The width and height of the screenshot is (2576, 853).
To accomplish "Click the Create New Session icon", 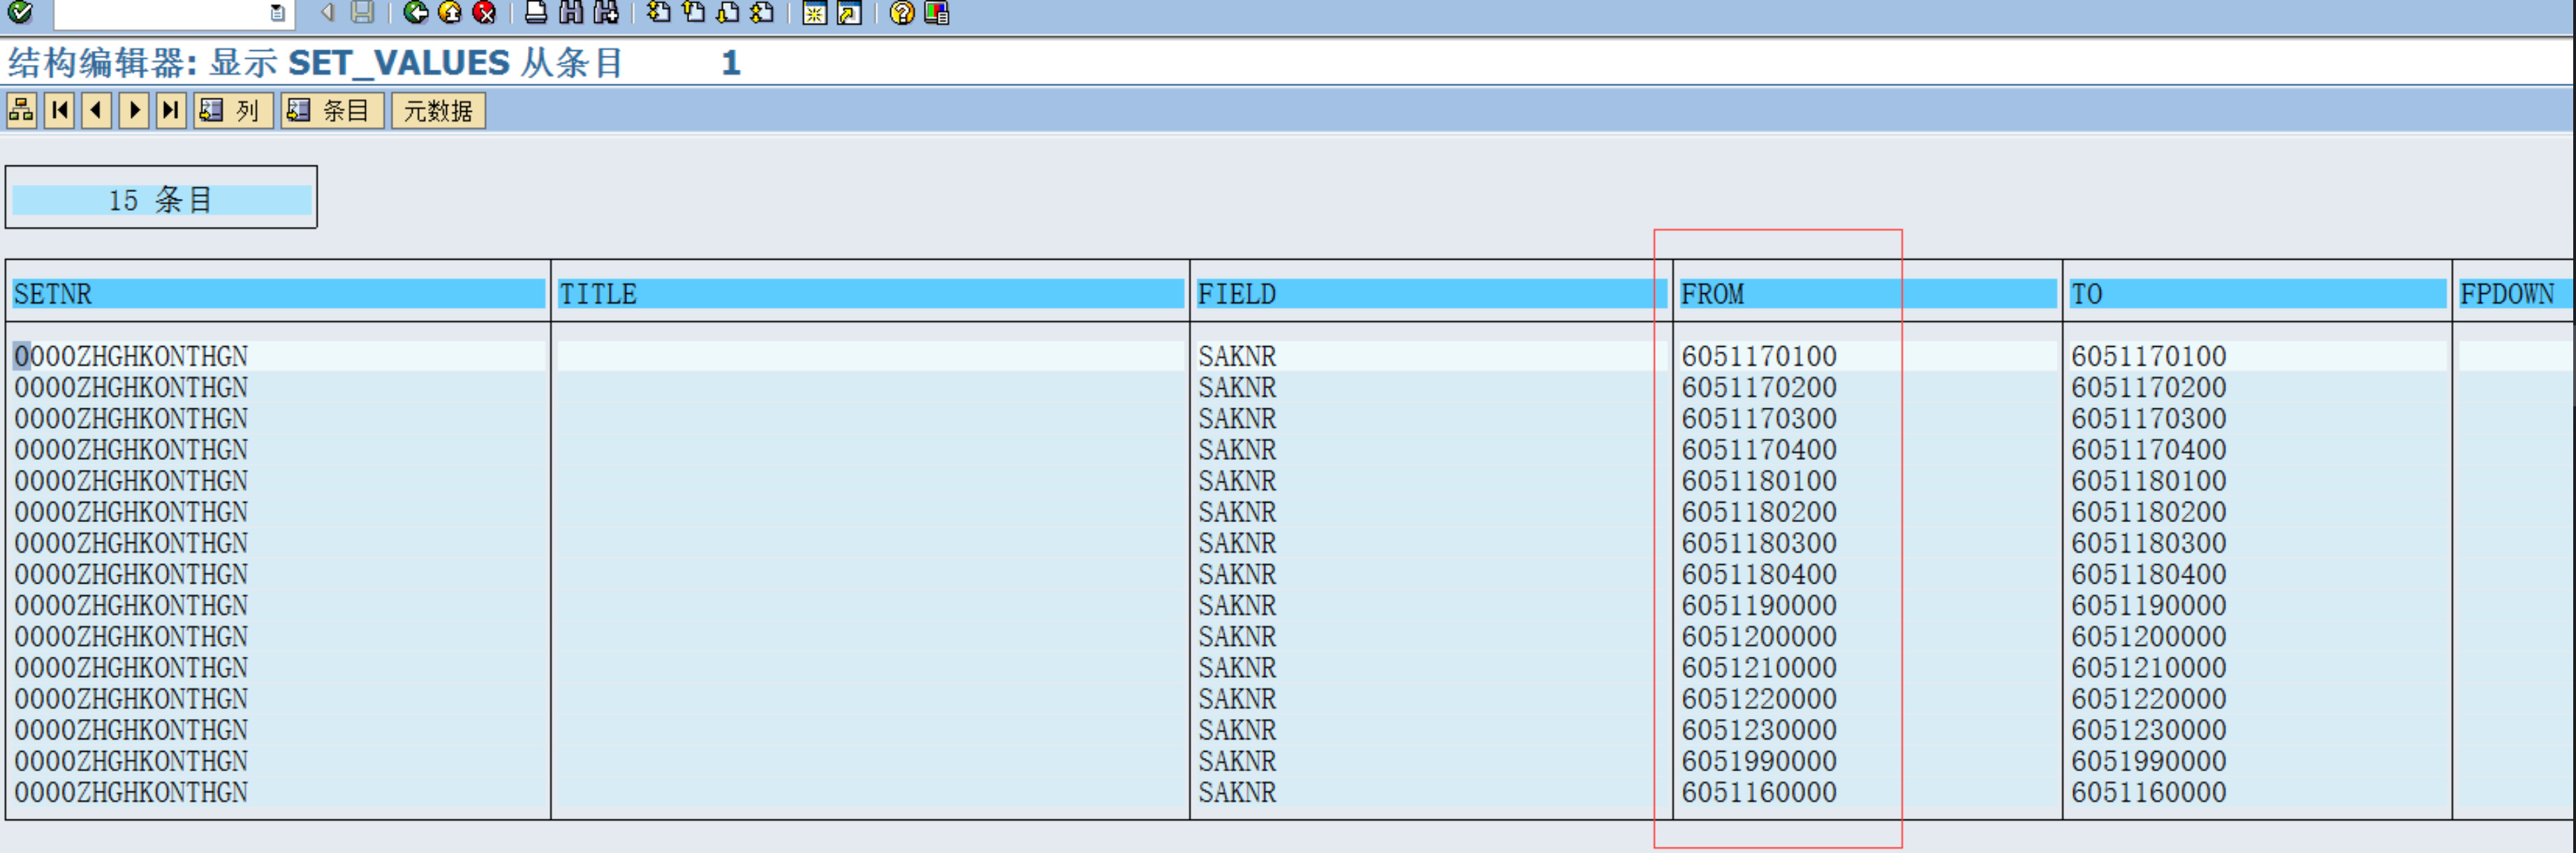I will coord(814,12).
